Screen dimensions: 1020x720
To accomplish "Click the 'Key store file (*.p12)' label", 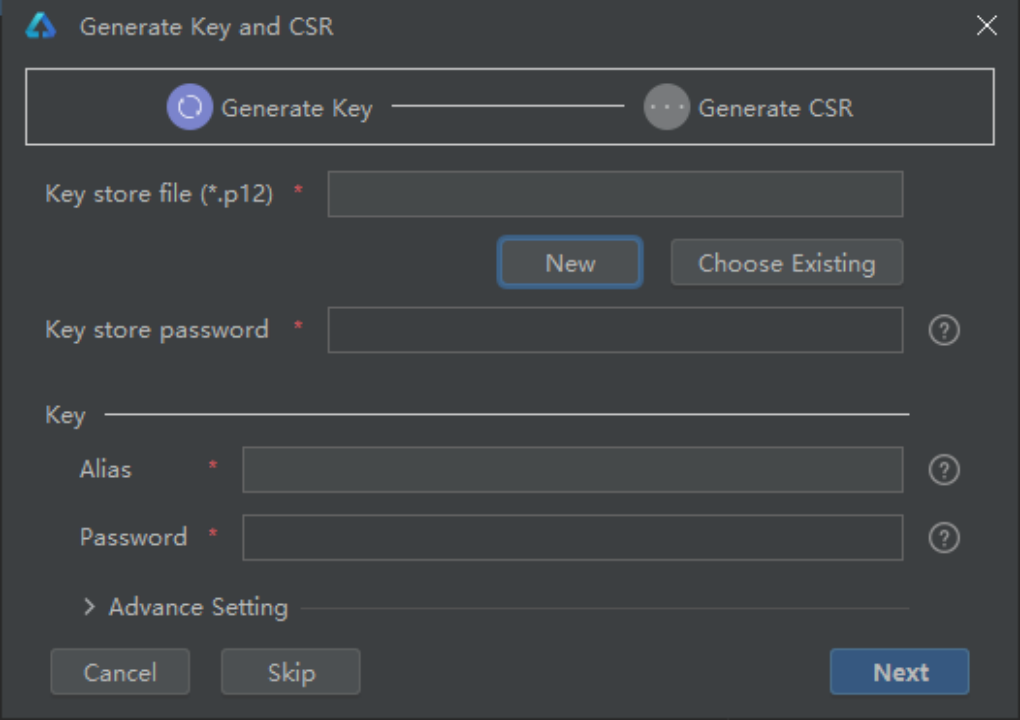I will pyautogui.click(x=159, y=194).
